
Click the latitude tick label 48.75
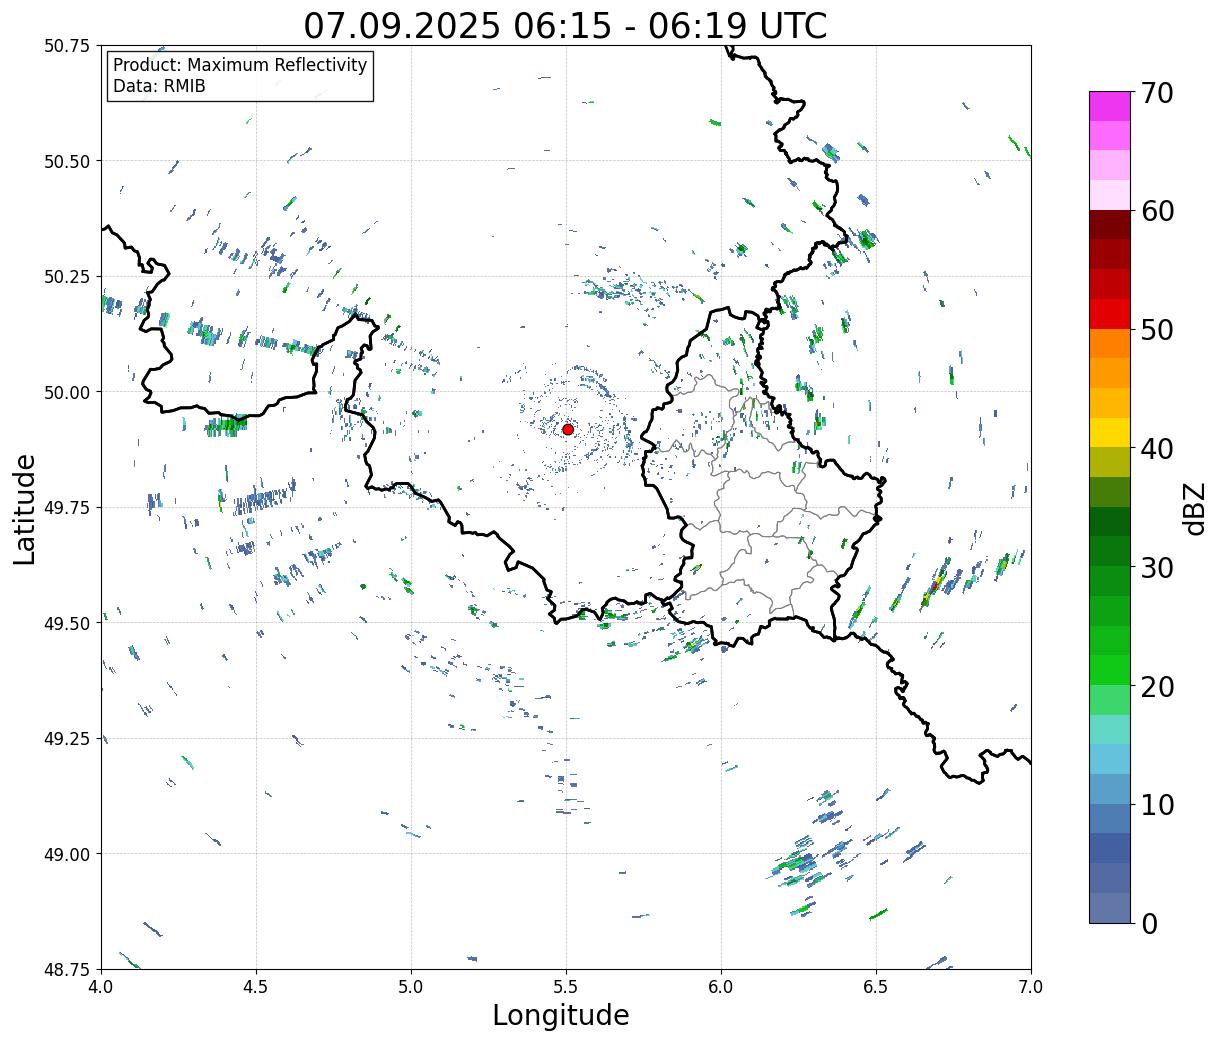[67, 969]
